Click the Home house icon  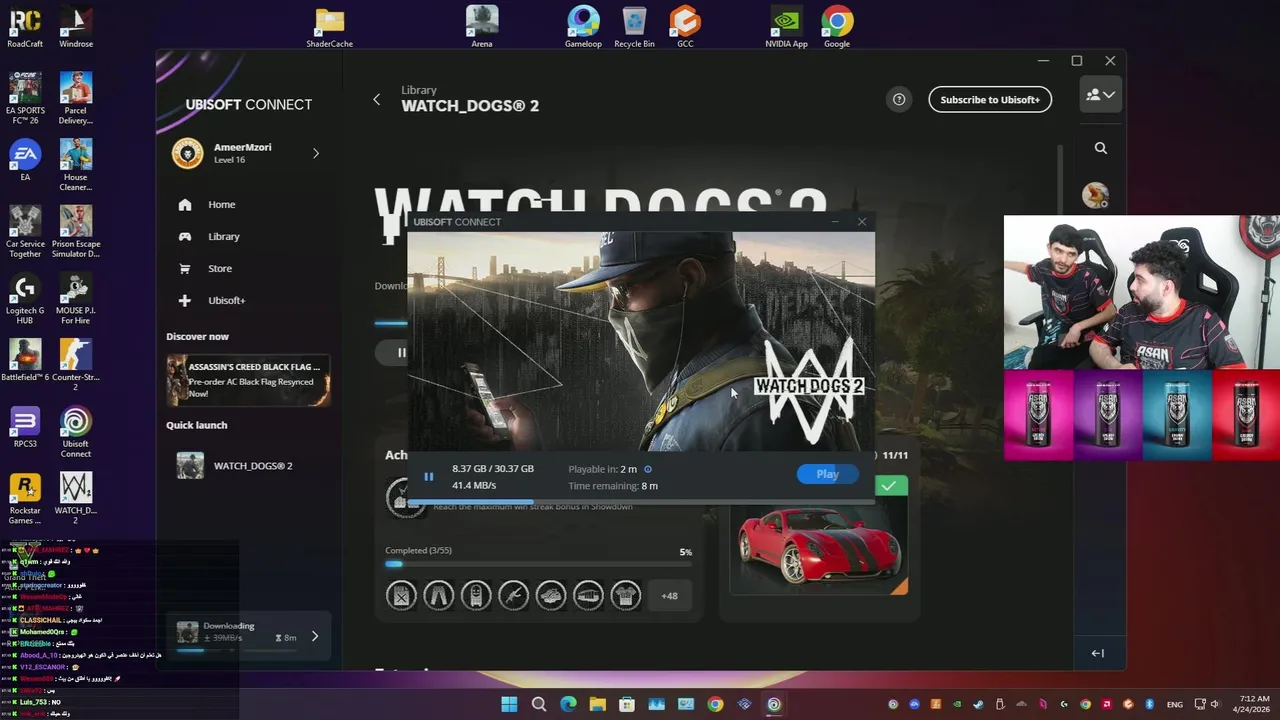point(185,204)
